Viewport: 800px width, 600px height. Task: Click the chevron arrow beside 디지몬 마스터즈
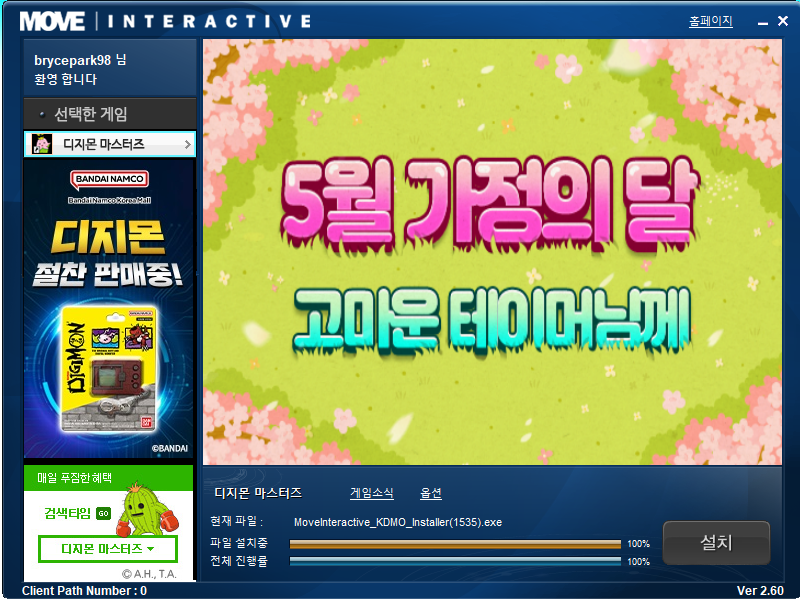[x=187, y=145]
